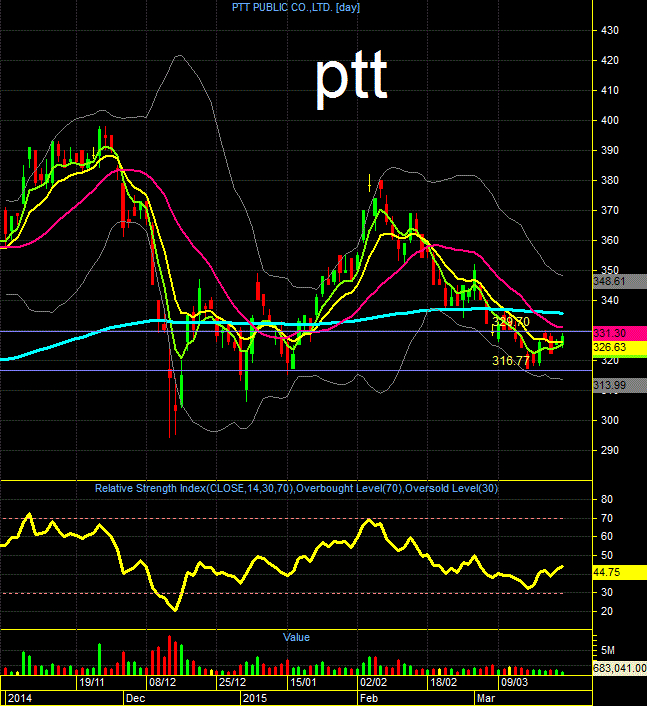This screenshot has width=651, height=706.
Task: Click the RSI axis 30 level label
Action: (x=607, y=593)
